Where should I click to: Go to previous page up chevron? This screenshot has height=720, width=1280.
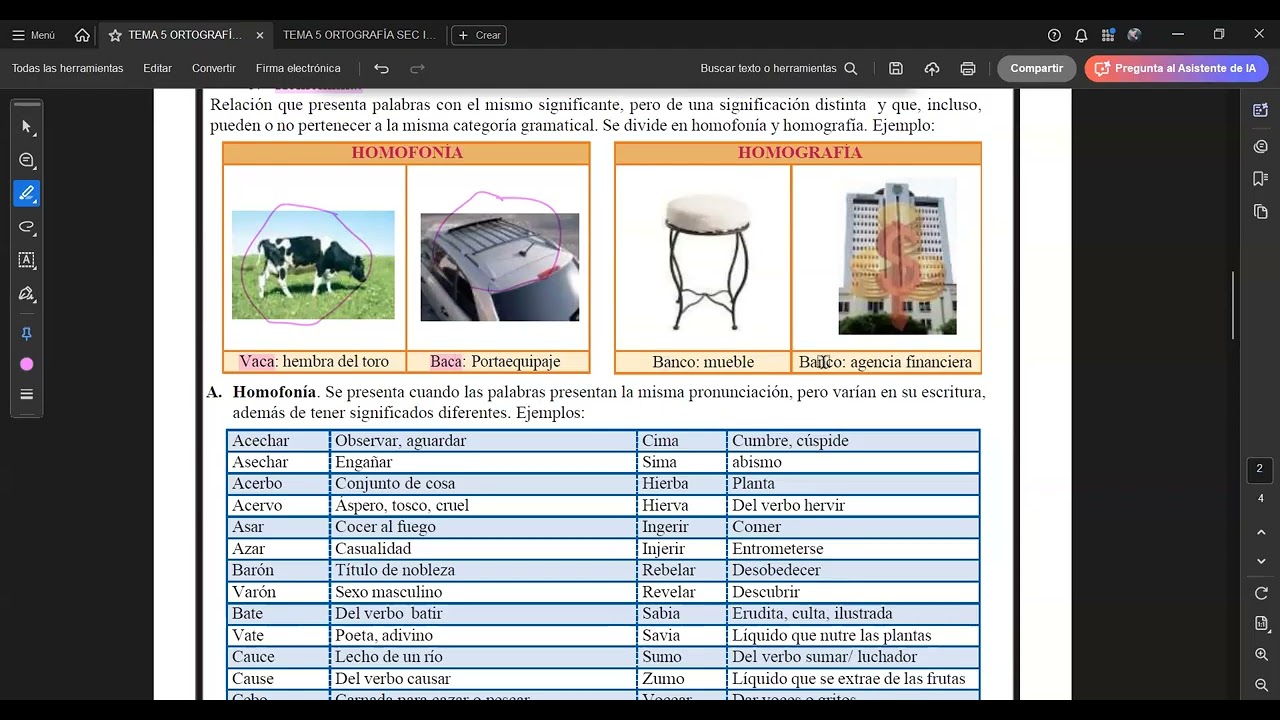1261,533
